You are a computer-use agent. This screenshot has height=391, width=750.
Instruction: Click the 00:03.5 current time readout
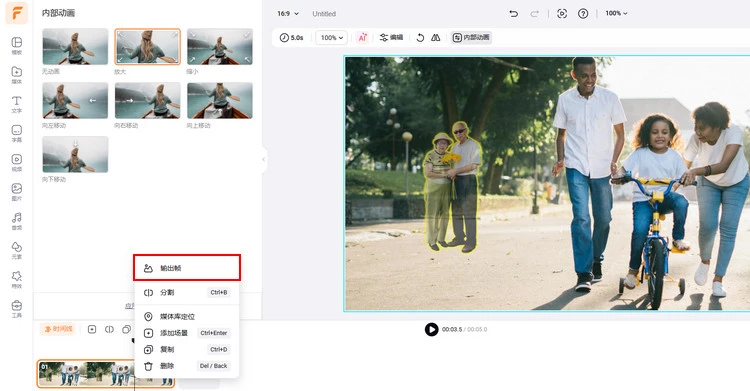452,329
